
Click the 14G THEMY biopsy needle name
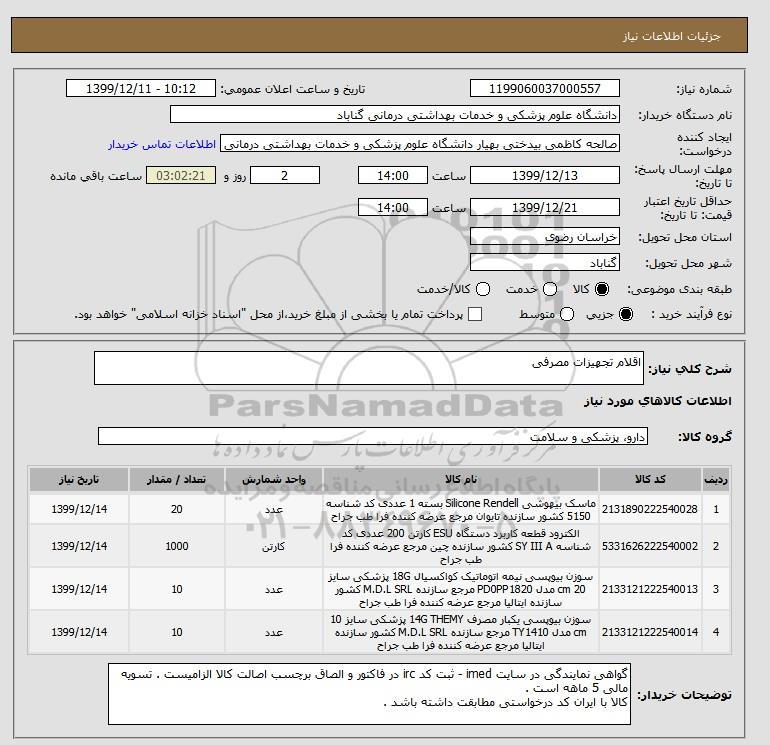pos(461,632)
